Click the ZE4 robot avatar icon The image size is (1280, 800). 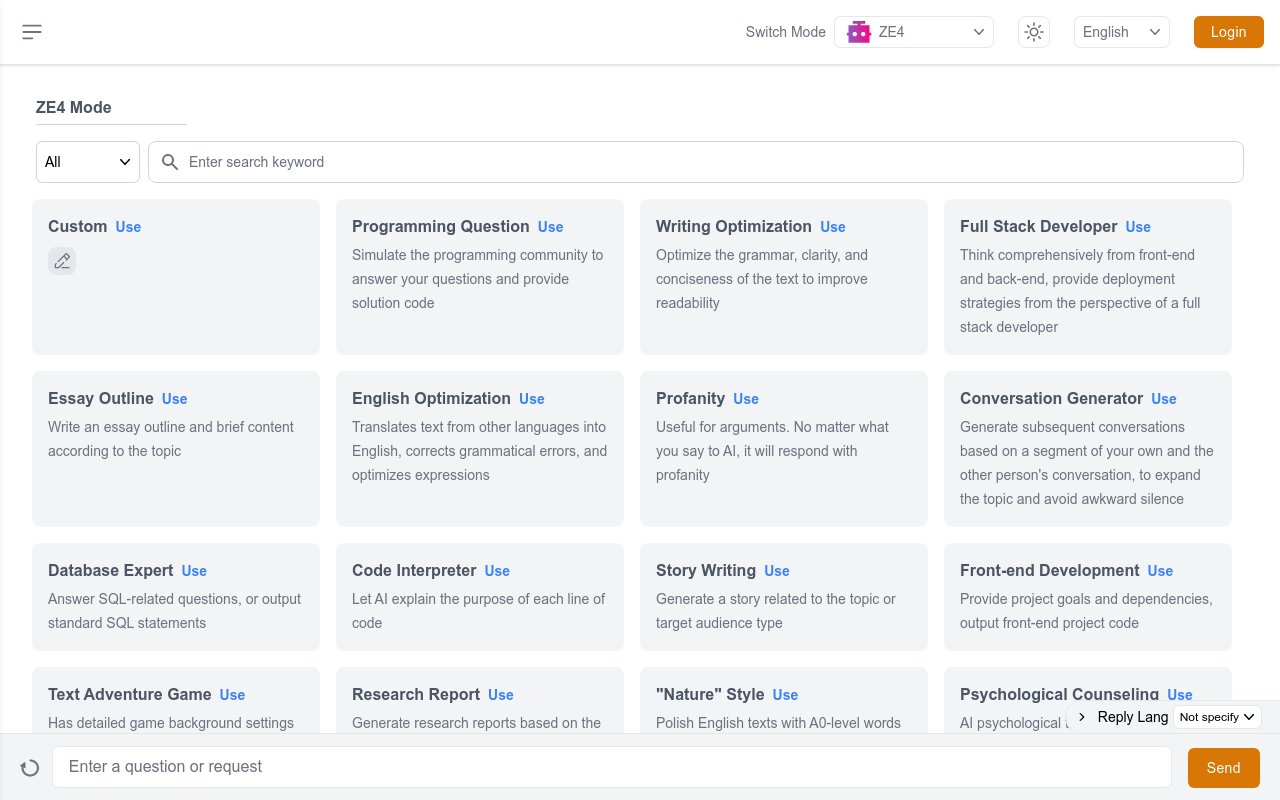[x=859, y=32]
